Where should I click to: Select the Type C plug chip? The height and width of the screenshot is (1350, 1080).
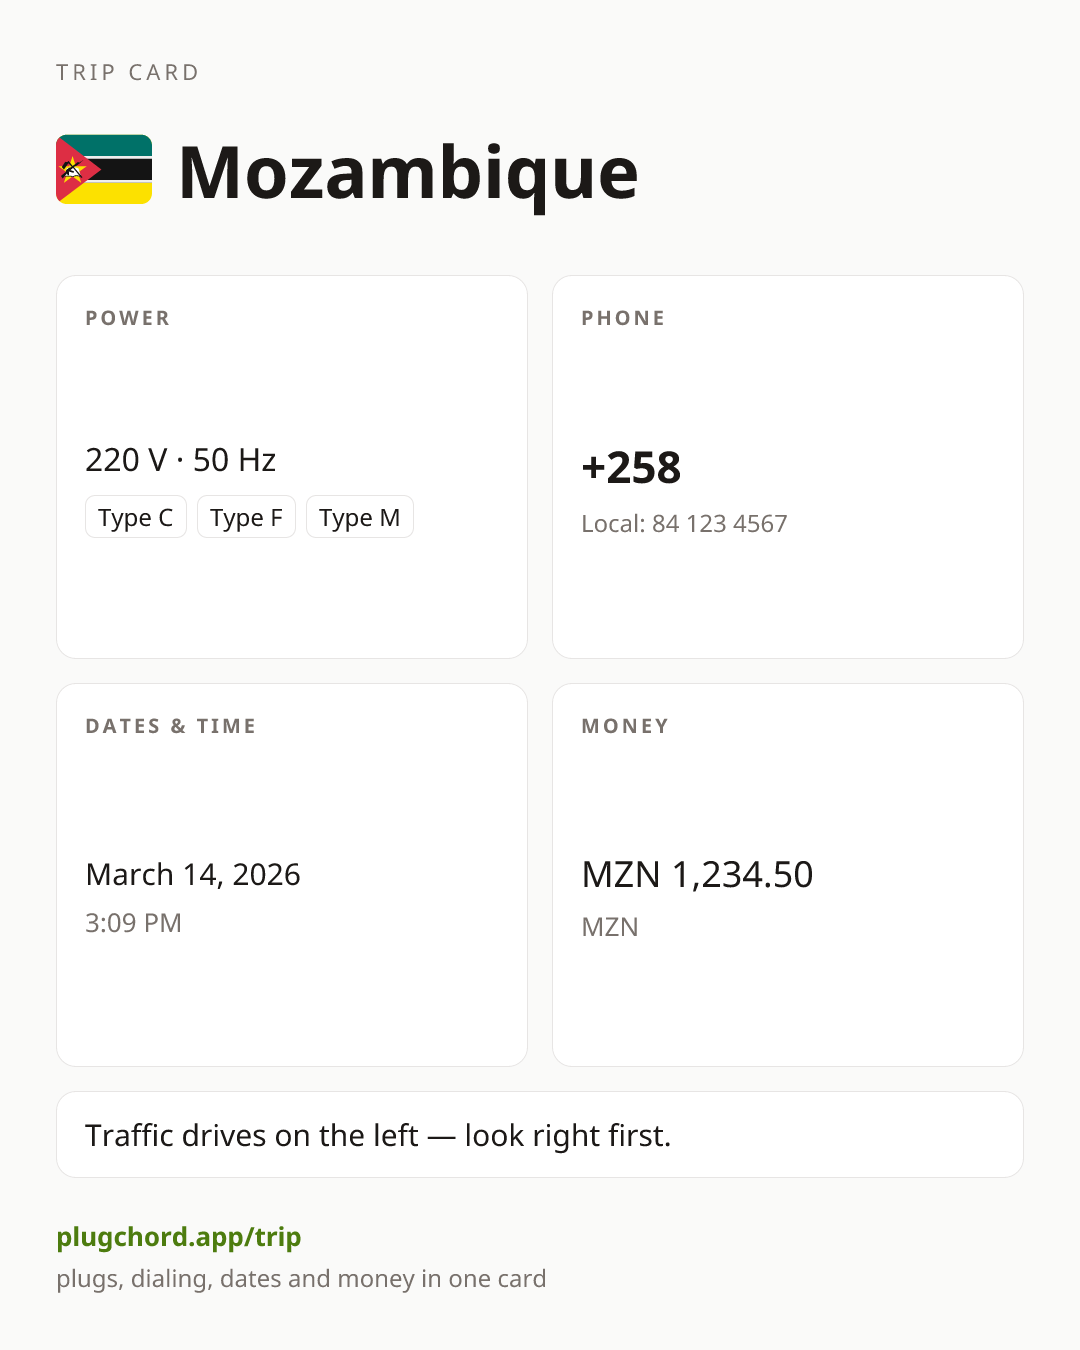(x=136, y=517)
